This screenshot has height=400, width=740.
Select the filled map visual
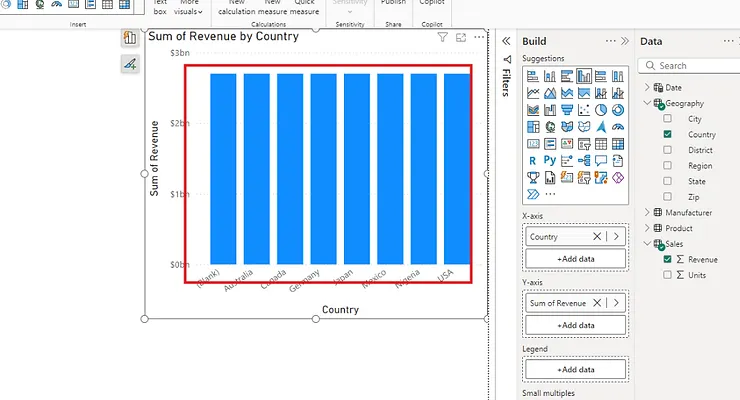pyautogui.click(x=567, y=127)
